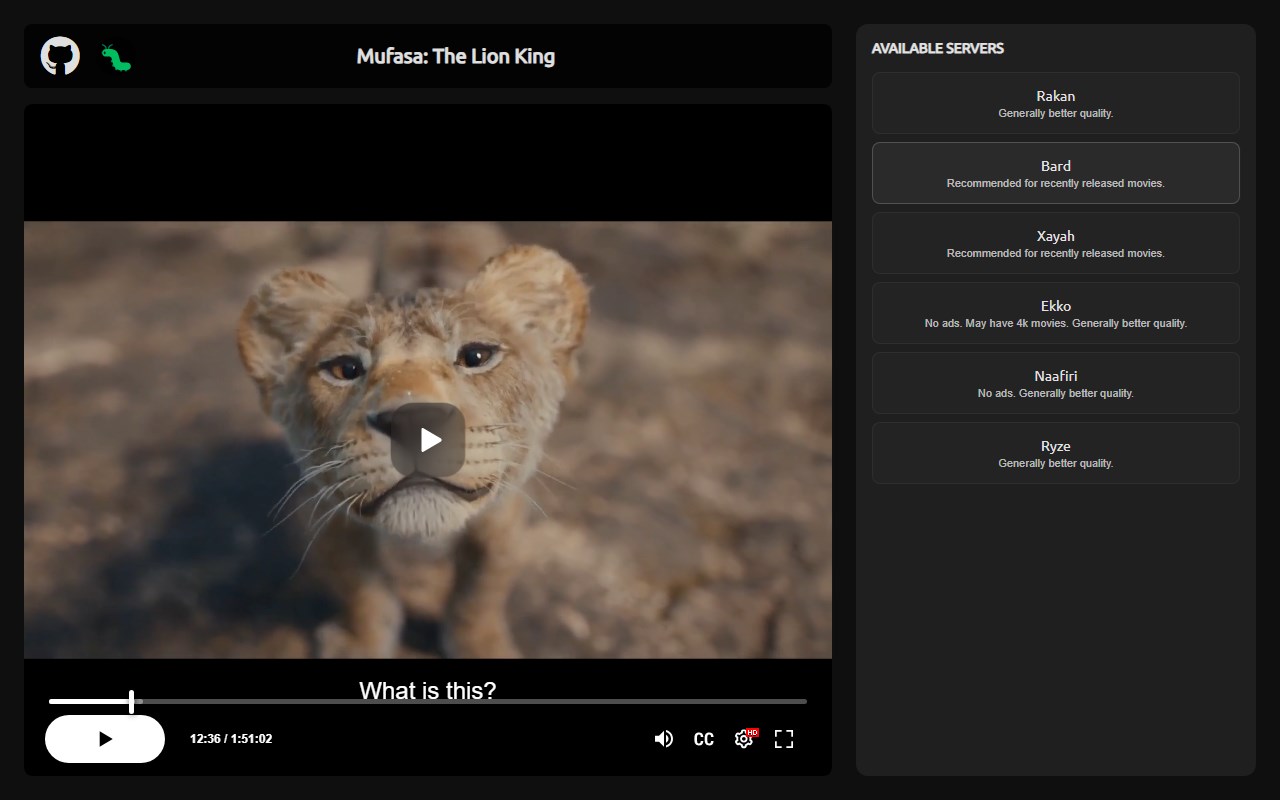Select the Bard server
1280x800 pixels.
[x=1056, y=173]
